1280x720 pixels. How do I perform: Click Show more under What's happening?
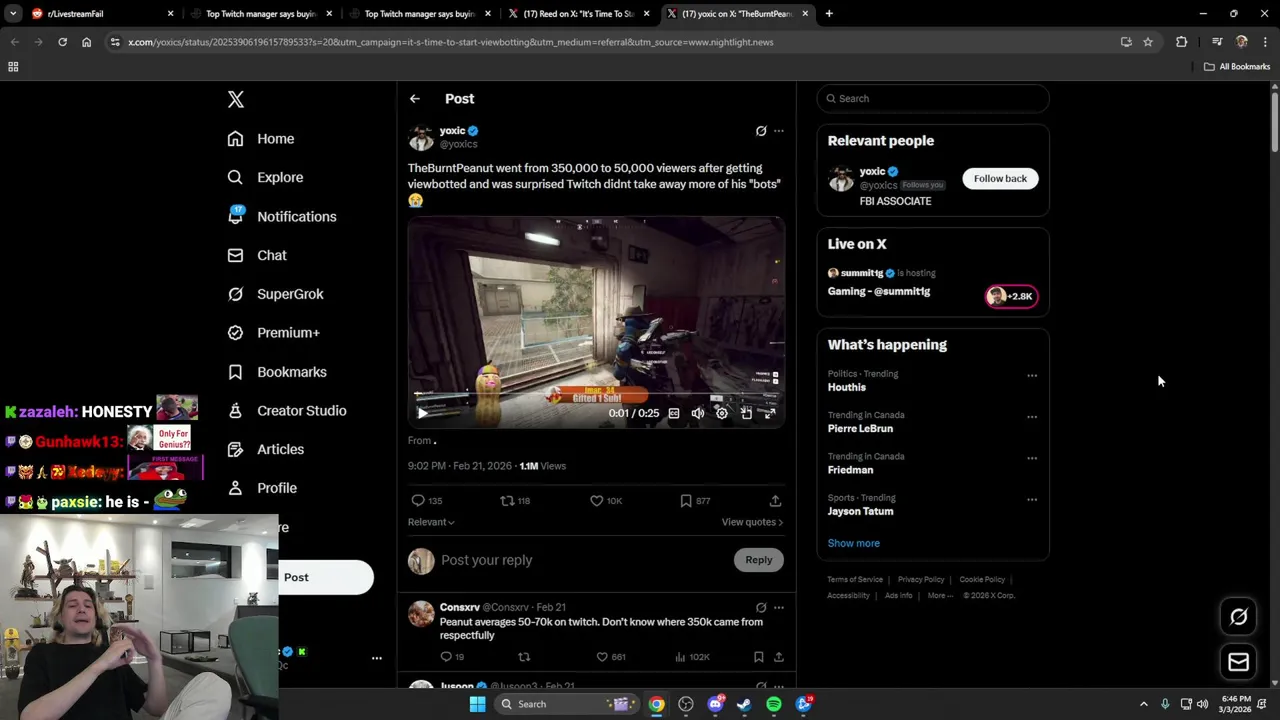(x=853, y=543)
